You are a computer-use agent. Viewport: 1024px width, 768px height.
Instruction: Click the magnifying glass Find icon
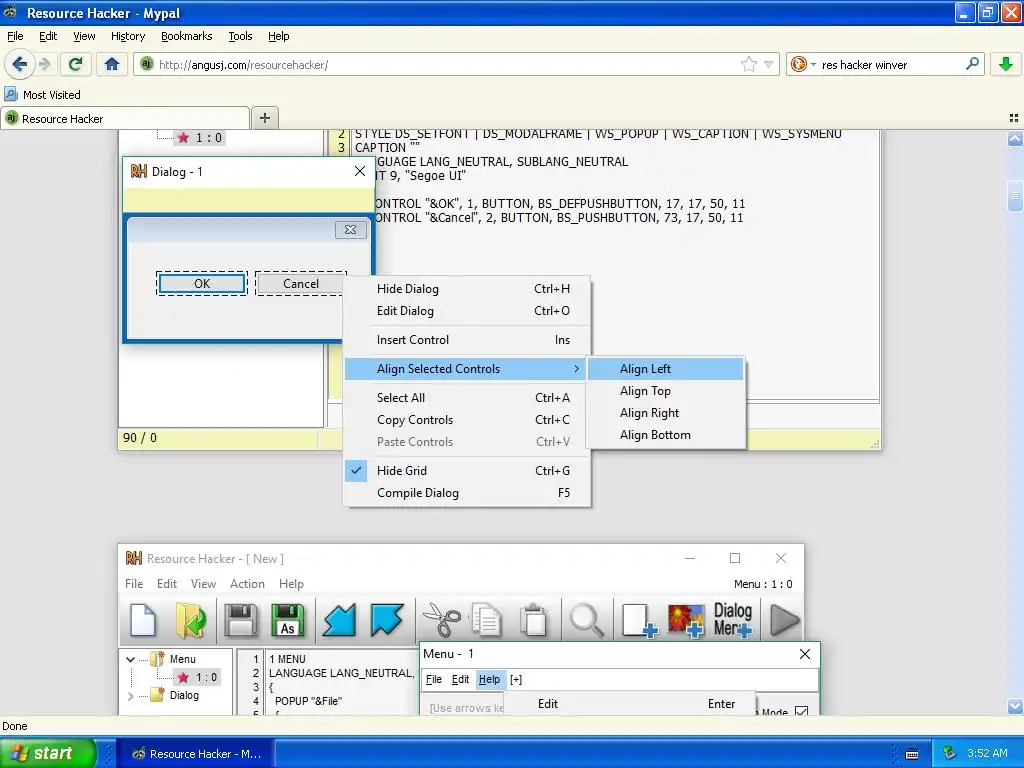click(x=586, y=620)
